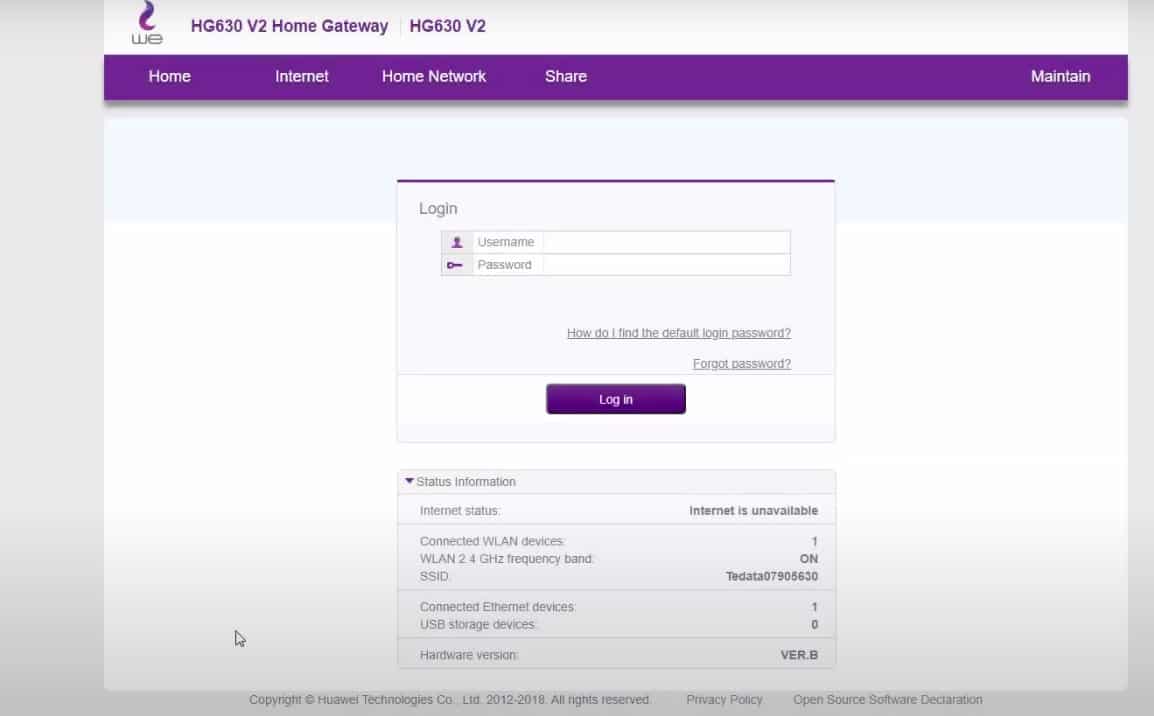Image resolution: width=1154 pixels, height=716 pixels.
Task: Open Open Source Software Declaration link
Action: [x=887, y=700]
